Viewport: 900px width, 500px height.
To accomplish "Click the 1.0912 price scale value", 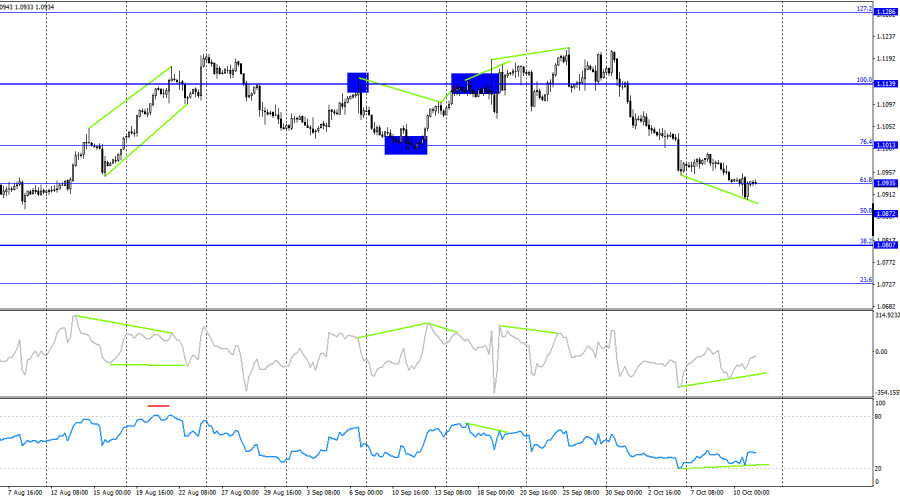I will [886, 195].
